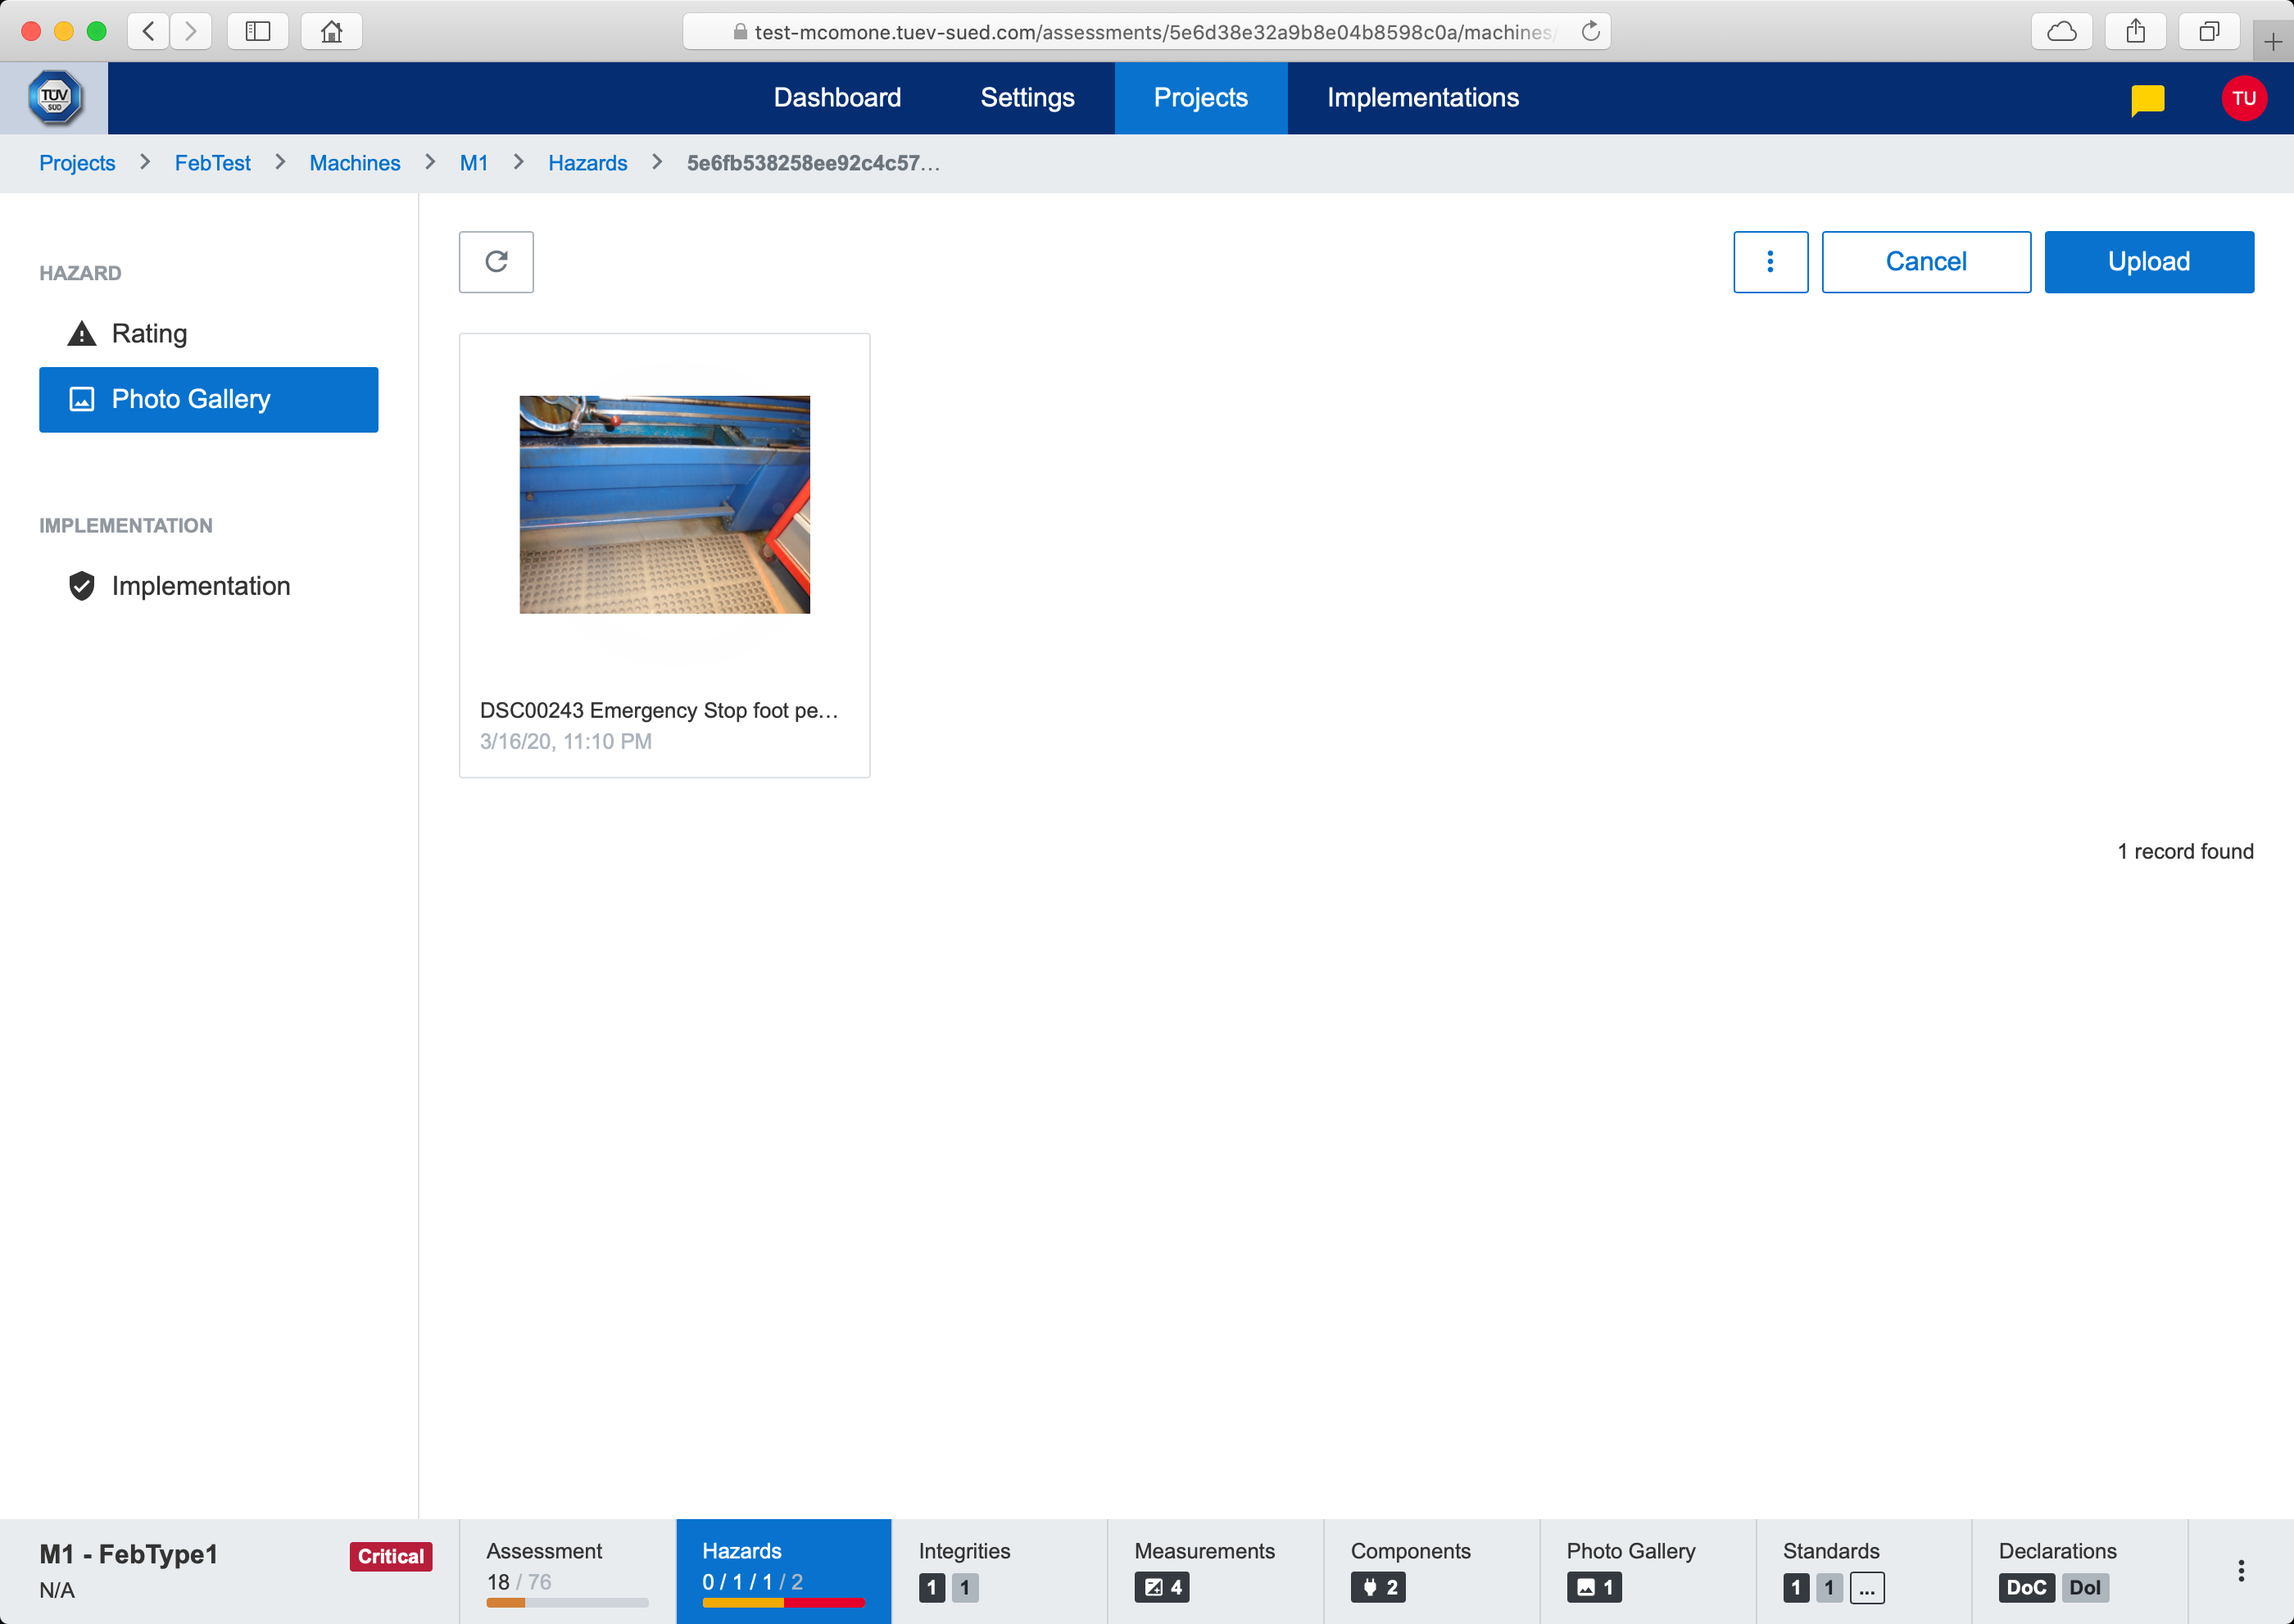Switch to the Implementations tab

1422,98
